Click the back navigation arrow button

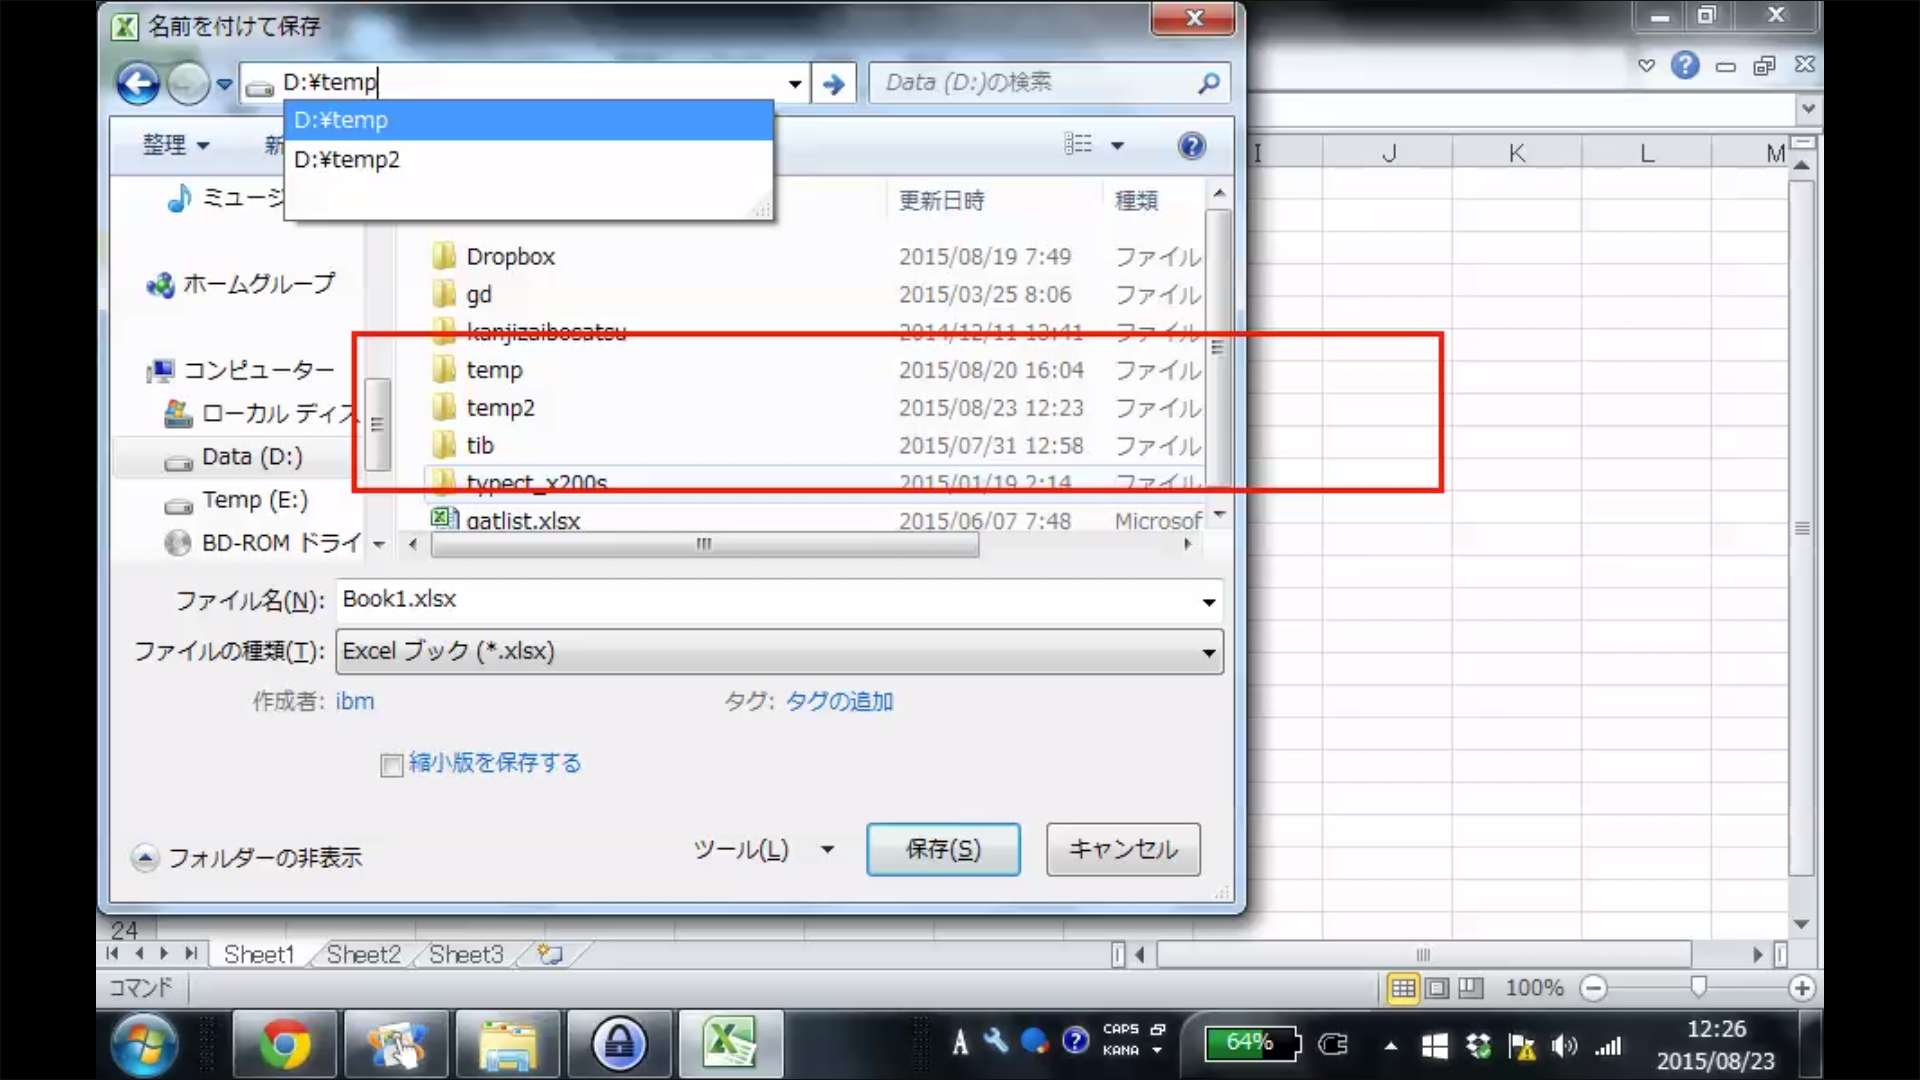pos(138,83)
